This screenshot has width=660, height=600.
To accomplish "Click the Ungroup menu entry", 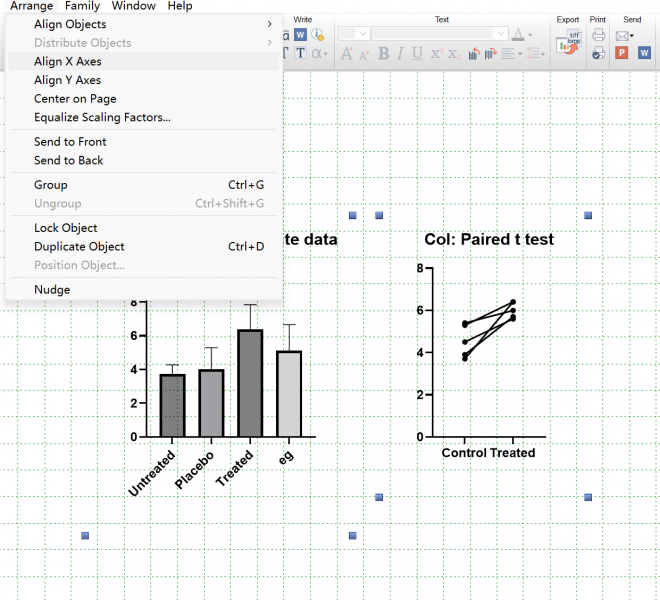I will click(143, 203).
